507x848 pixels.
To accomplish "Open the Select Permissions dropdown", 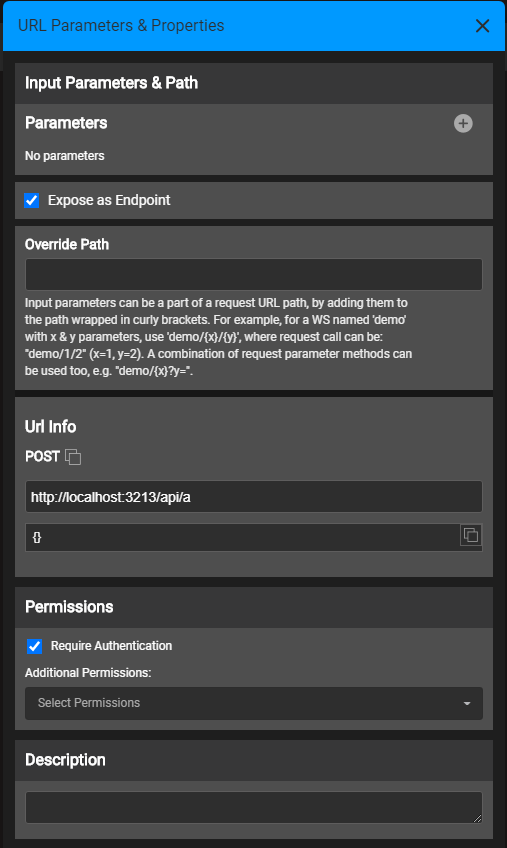I will pyautogui.click(x=254, y=703).
